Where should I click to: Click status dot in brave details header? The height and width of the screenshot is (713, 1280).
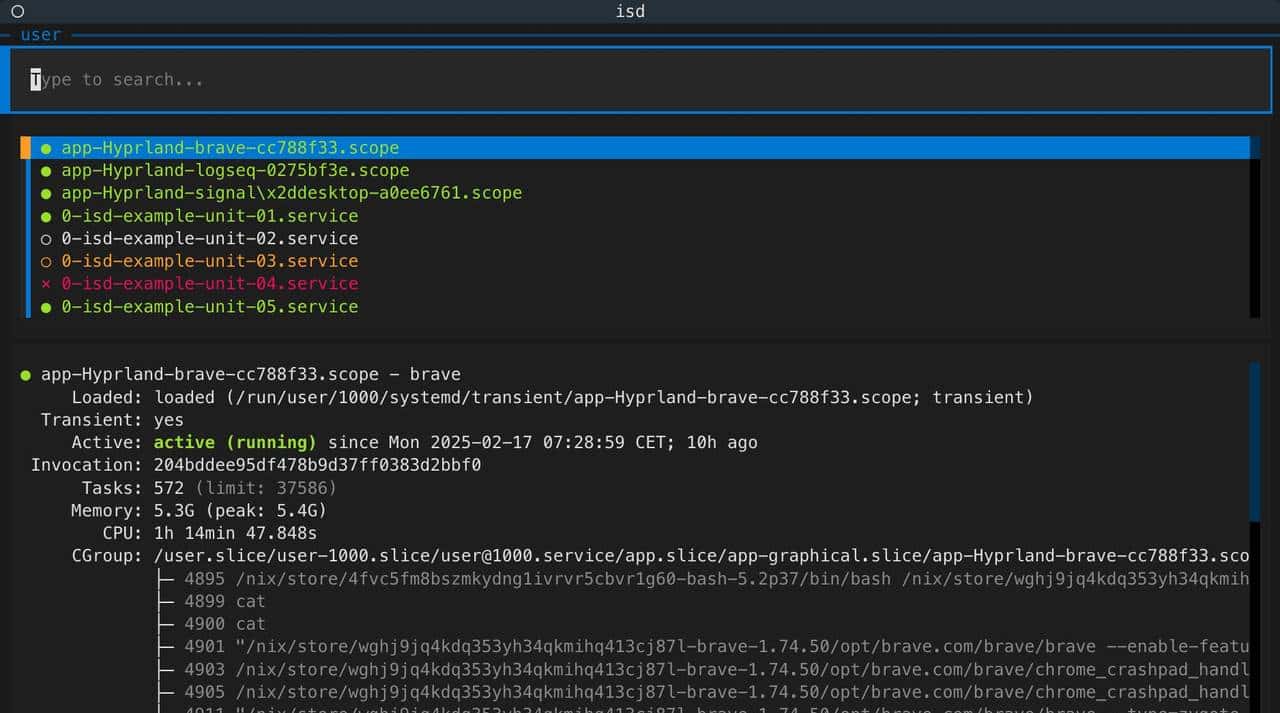click(x=25, y=375)
